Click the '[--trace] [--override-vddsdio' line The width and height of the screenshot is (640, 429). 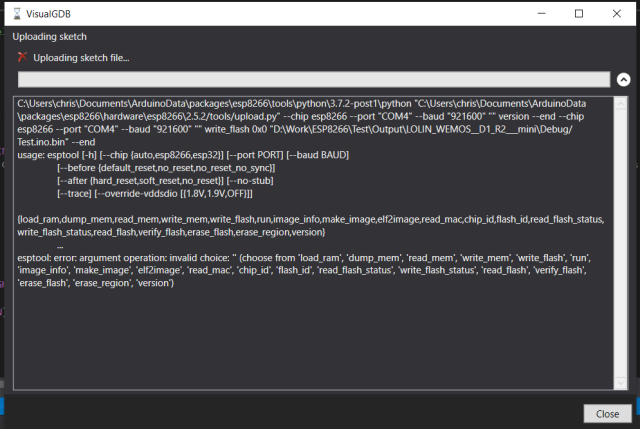(x=155, y=193)
